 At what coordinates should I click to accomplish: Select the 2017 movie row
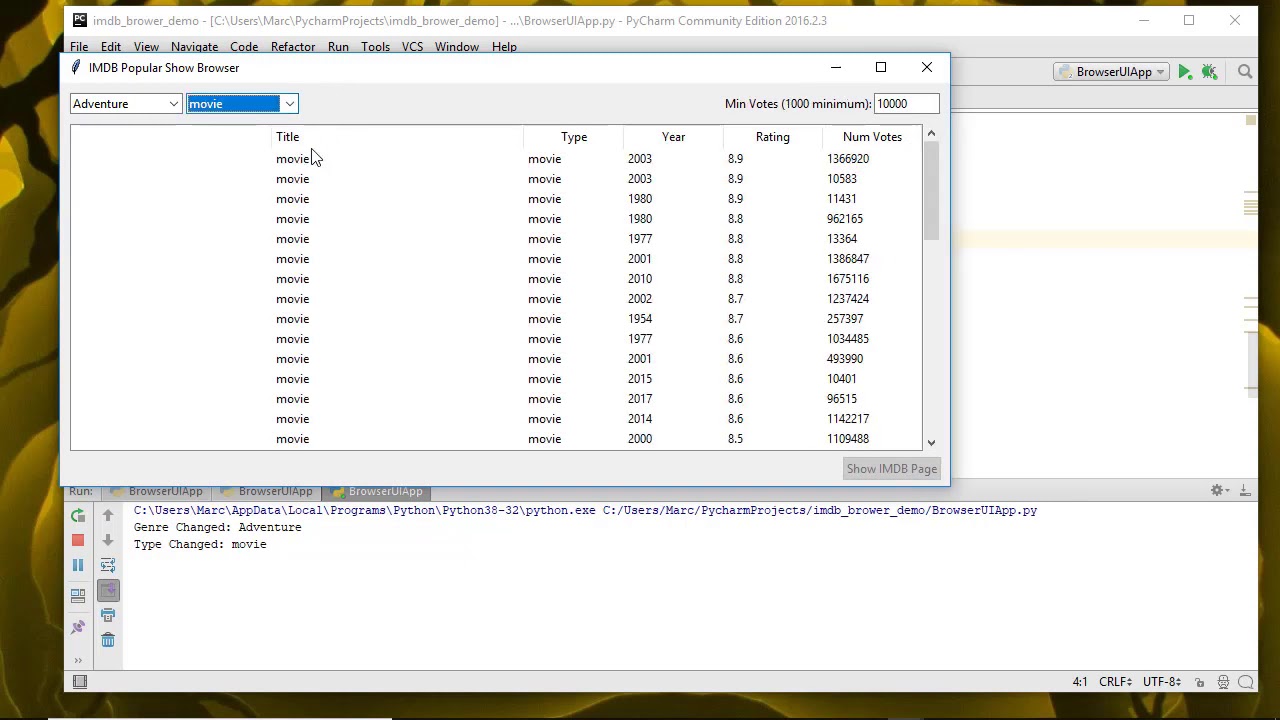[x=497, y=399]
